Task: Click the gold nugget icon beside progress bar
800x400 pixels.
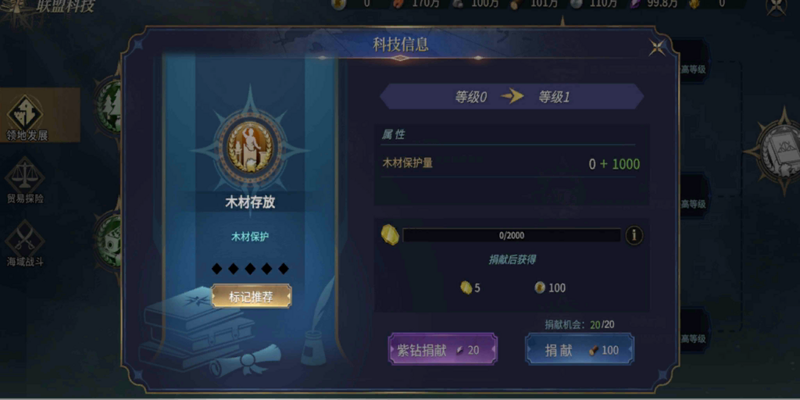Action: [x=390, y=235]
